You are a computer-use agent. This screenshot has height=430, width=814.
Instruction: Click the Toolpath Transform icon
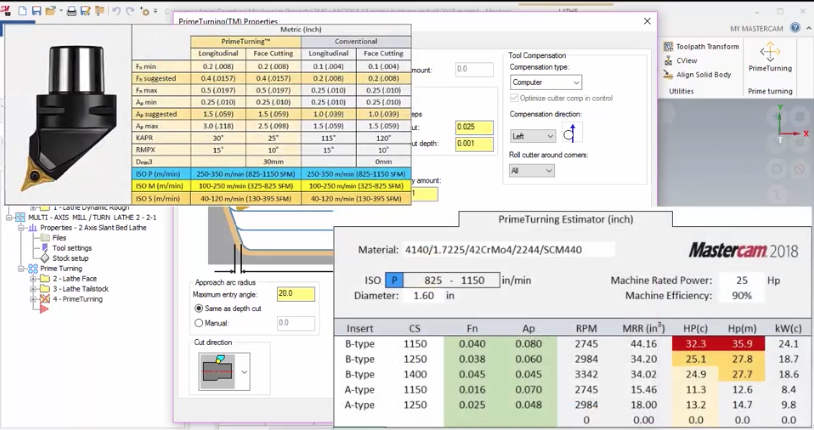point(669,47)
